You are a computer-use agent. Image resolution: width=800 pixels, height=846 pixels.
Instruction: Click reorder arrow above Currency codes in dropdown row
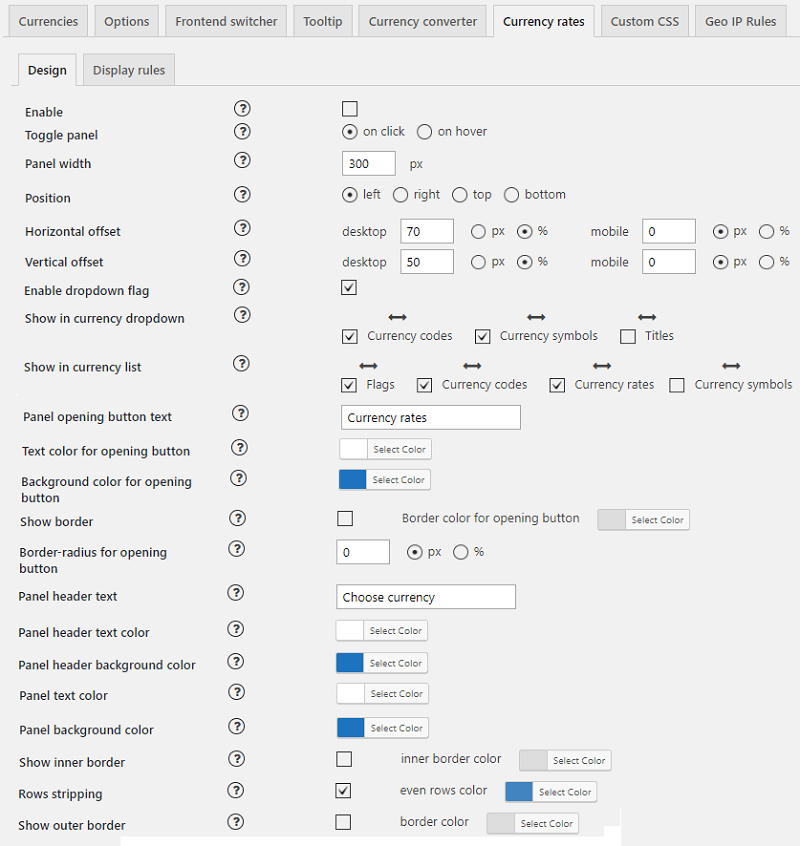pyautogui.click(x=398, y=317)
